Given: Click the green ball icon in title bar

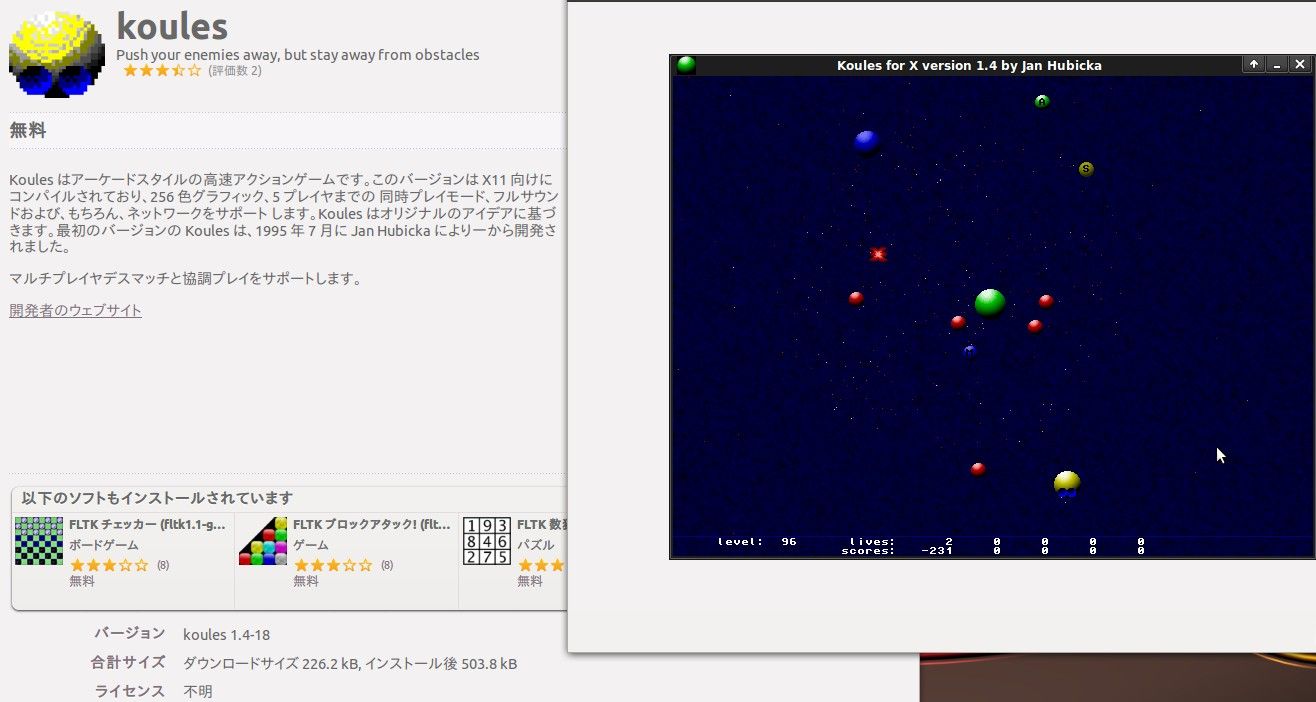Looking at the screenshot, I should [x=686, y=65].
